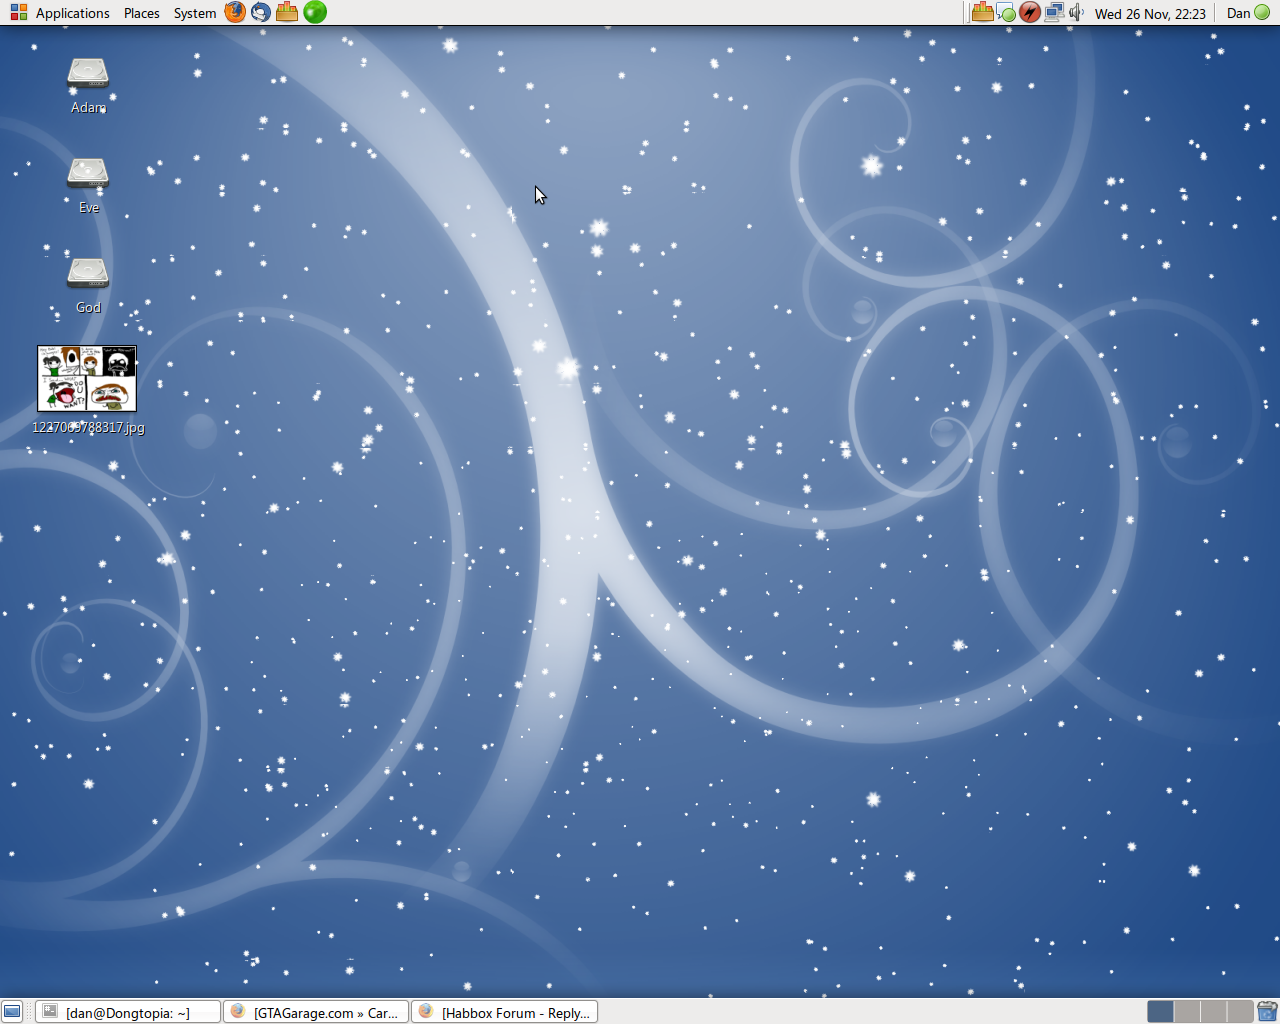Click the Show Desktop button

(12, 1012)
